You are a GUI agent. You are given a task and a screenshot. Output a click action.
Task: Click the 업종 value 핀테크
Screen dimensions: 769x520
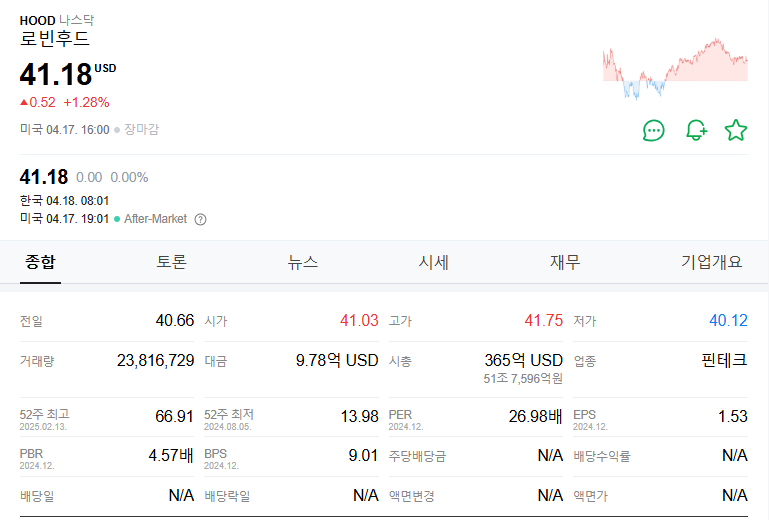tap(724, 361)
